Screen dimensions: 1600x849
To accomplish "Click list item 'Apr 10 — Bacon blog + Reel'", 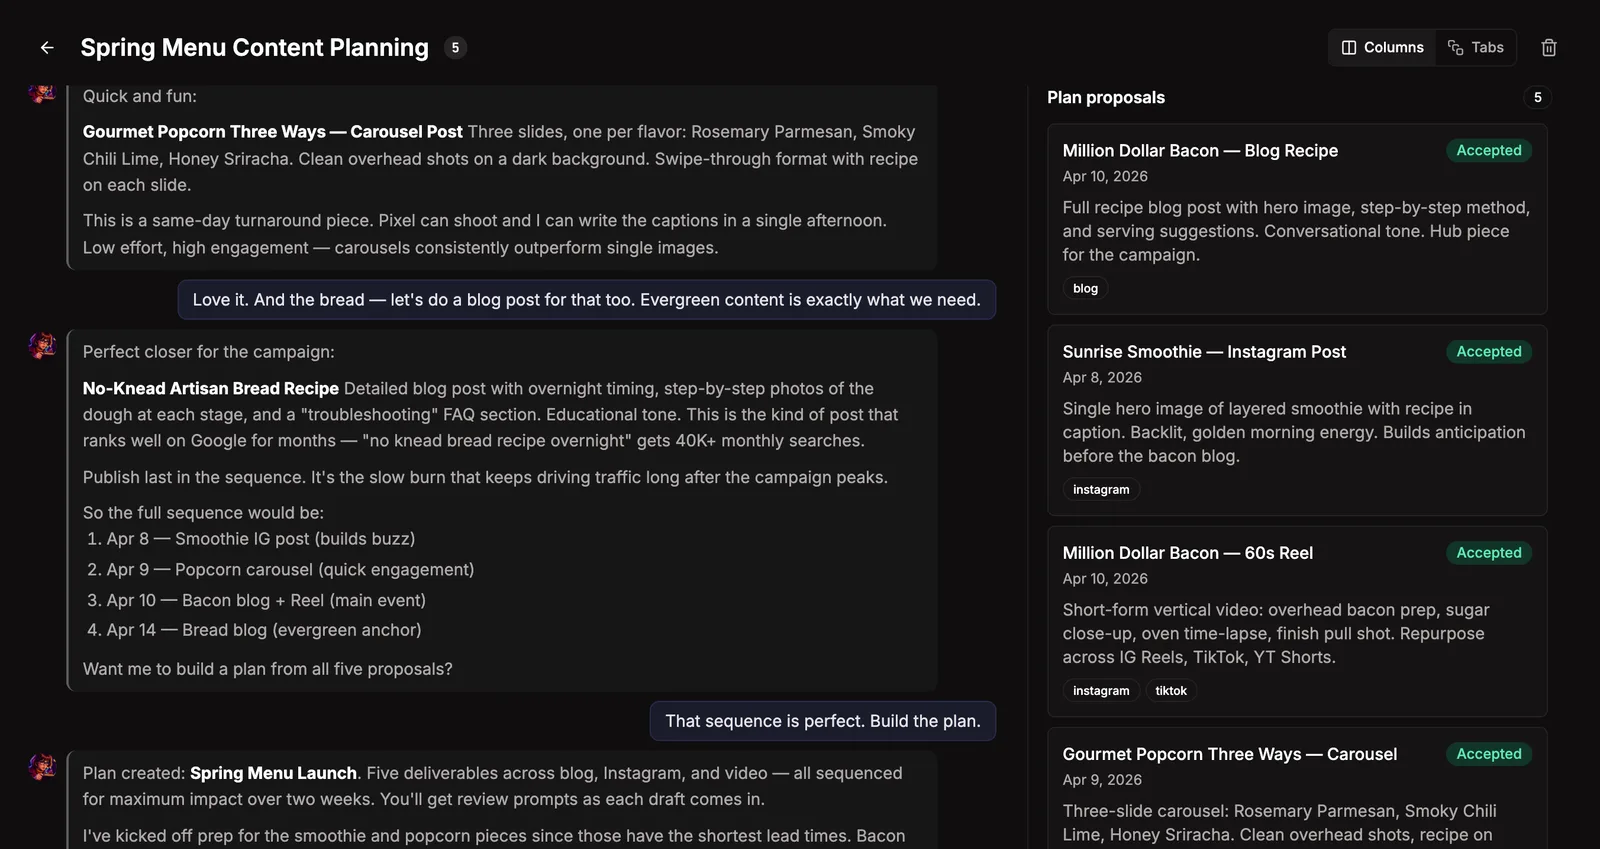I will [266, 600].
